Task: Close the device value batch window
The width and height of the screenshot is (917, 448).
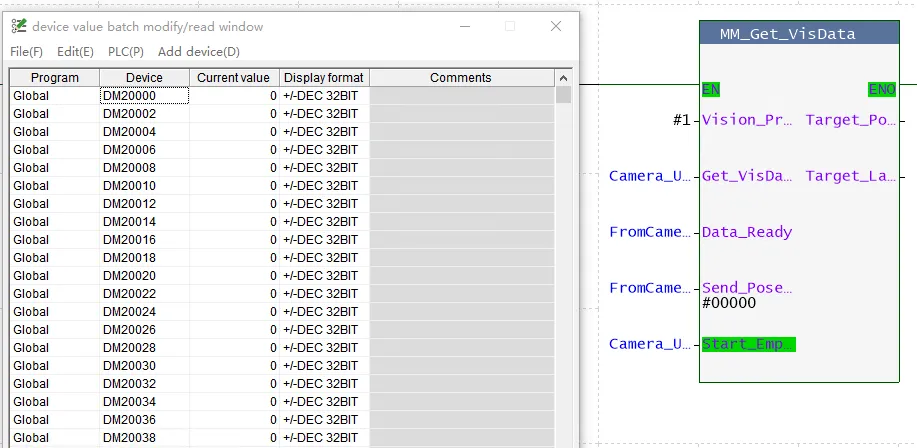Action: [556, 27]
